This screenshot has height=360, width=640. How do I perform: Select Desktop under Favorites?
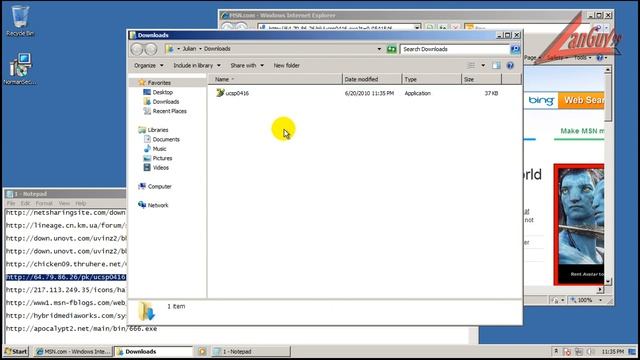(162, 92)
